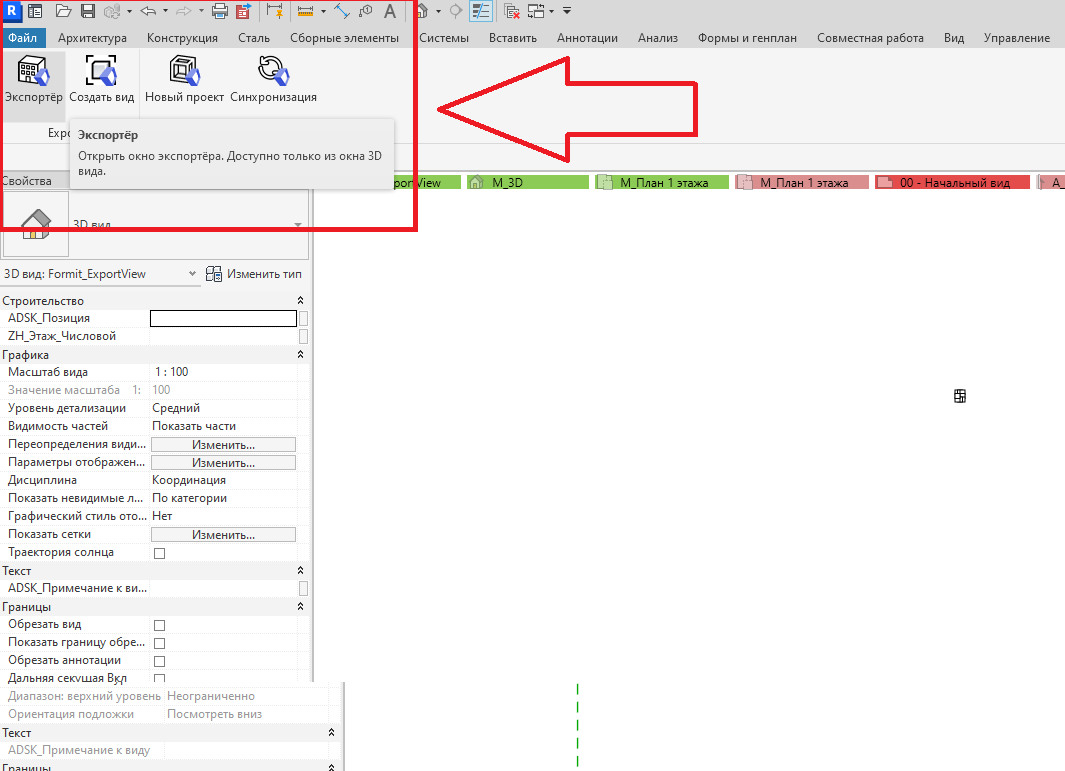Click the small associate-parameter button beside ADSK_Позиция
Viewport: 1065px width, 771px height.
(304, 318)
